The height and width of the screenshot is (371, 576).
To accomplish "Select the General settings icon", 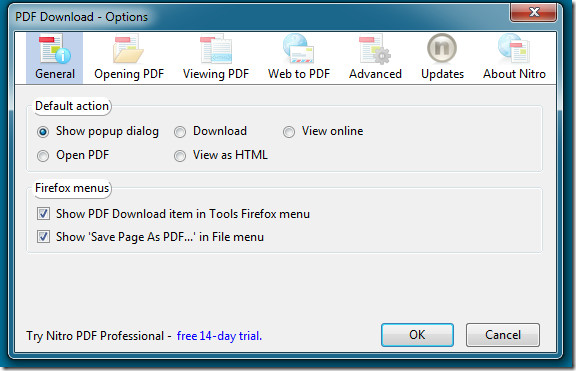I will 55,48.
